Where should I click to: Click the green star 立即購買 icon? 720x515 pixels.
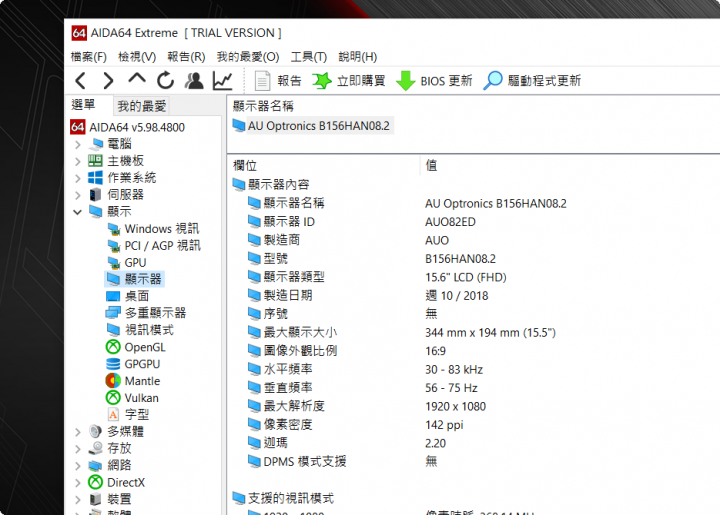322,81
